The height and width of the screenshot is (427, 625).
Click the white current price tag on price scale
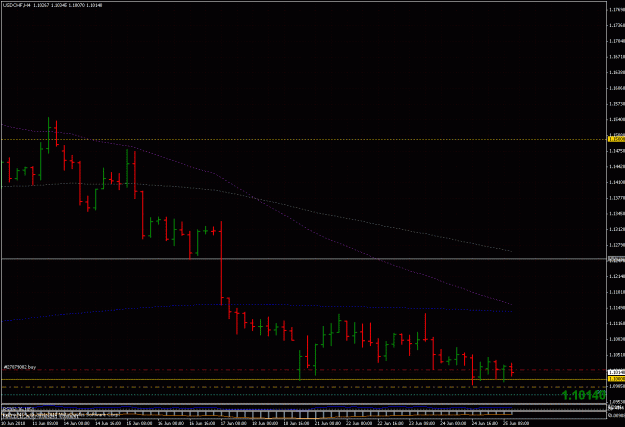(x=616, y=372)
